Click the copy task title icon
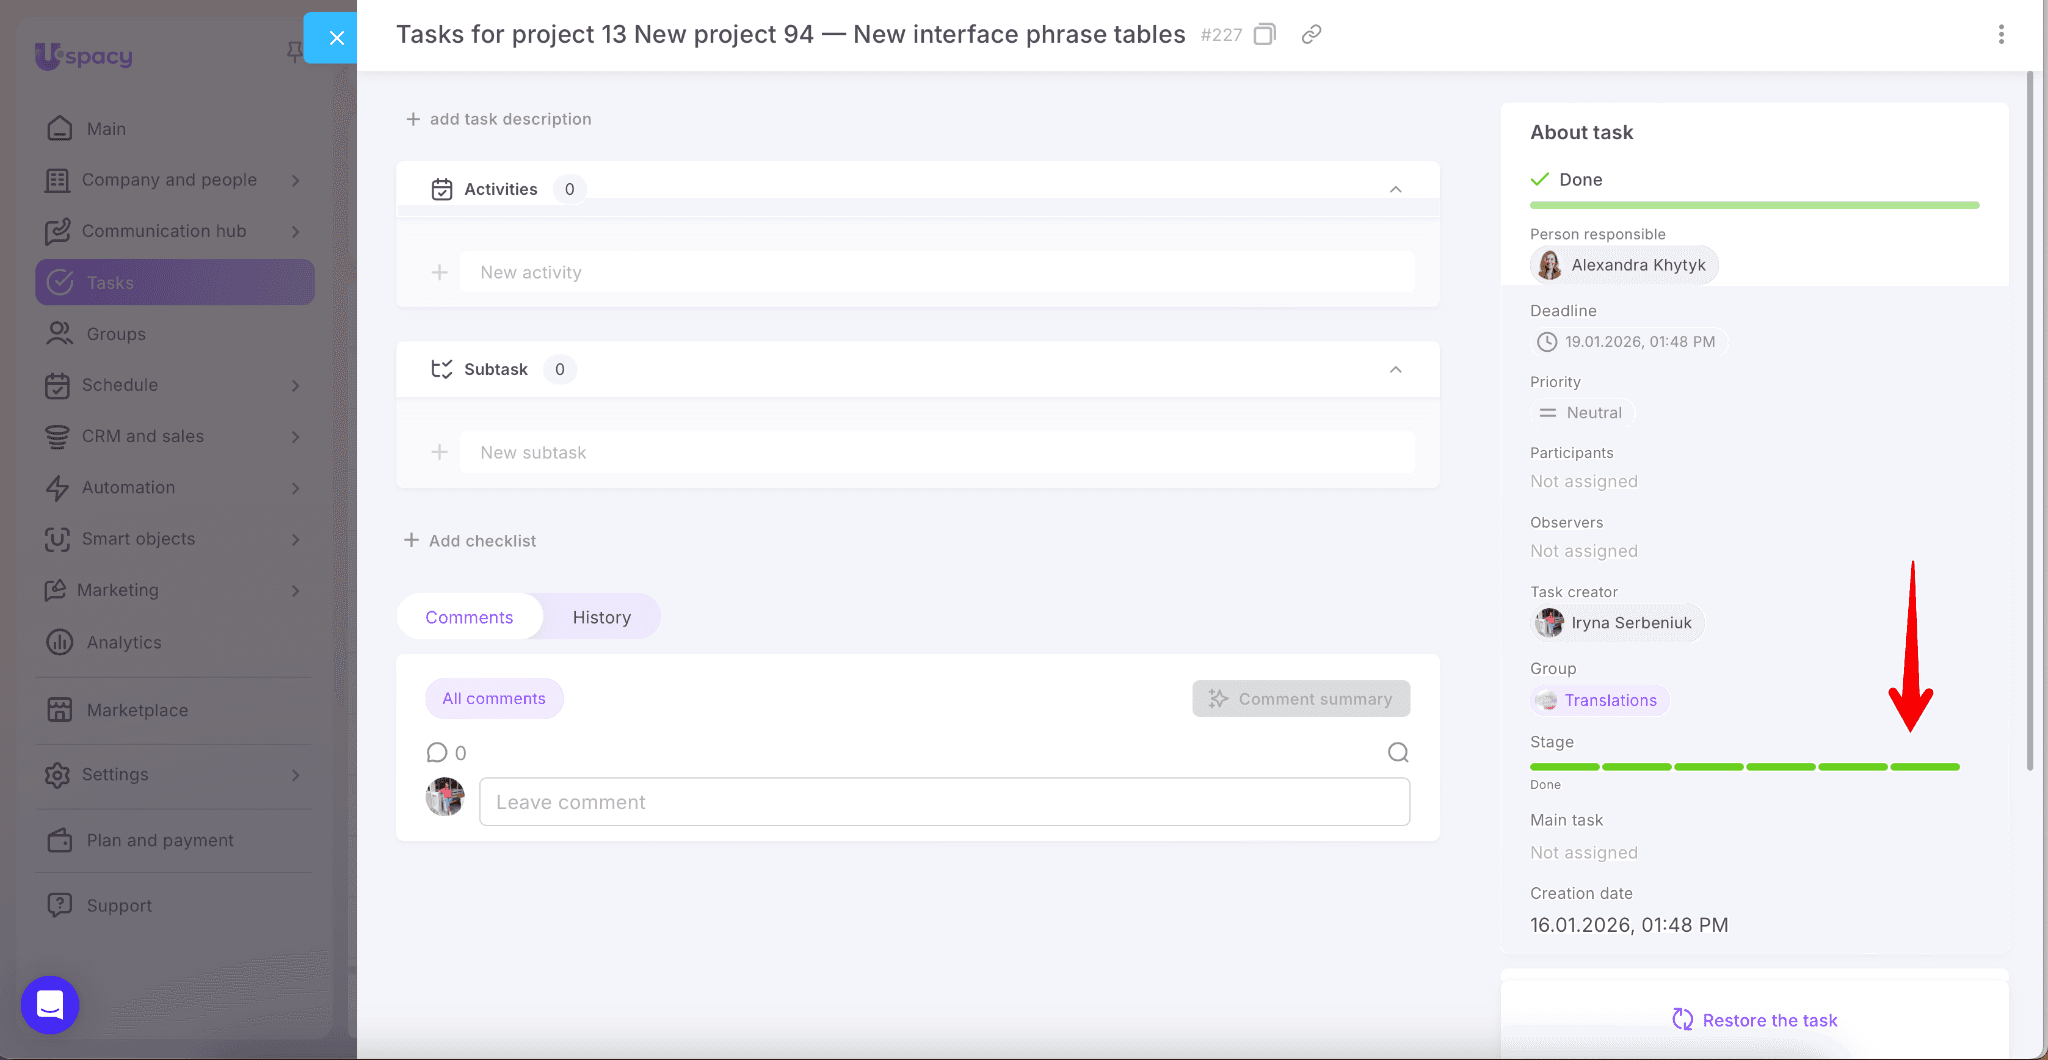 point(1265,35)
